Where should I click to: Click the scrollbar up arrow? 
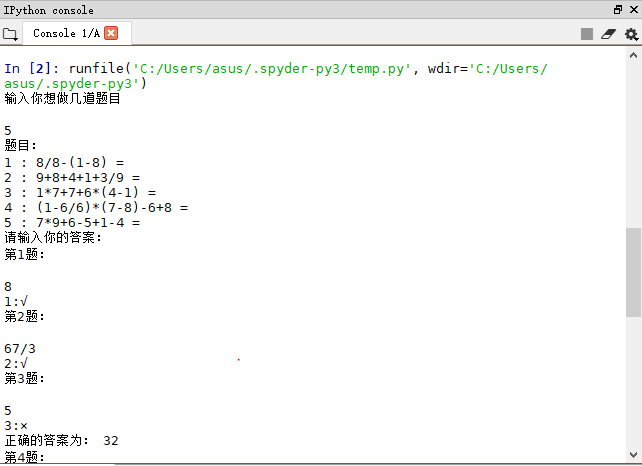click(633, 55)
